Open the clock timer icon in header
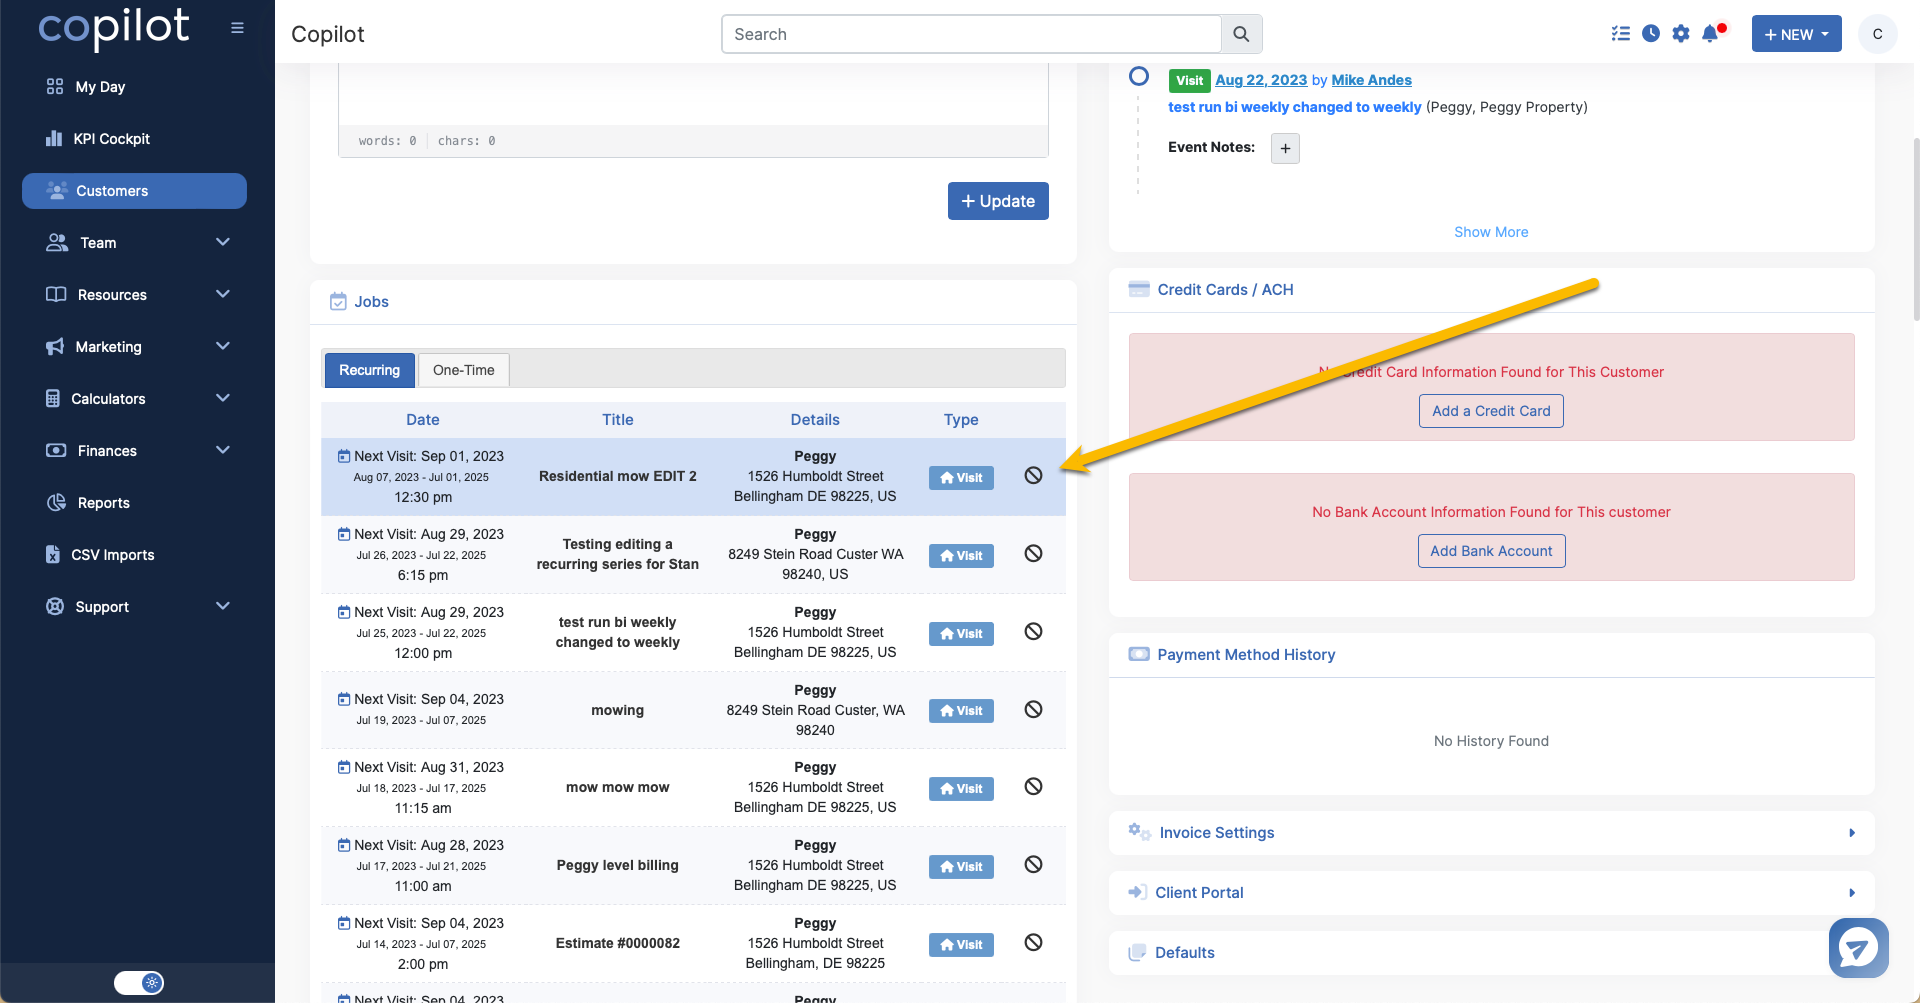 (1651, 34)
